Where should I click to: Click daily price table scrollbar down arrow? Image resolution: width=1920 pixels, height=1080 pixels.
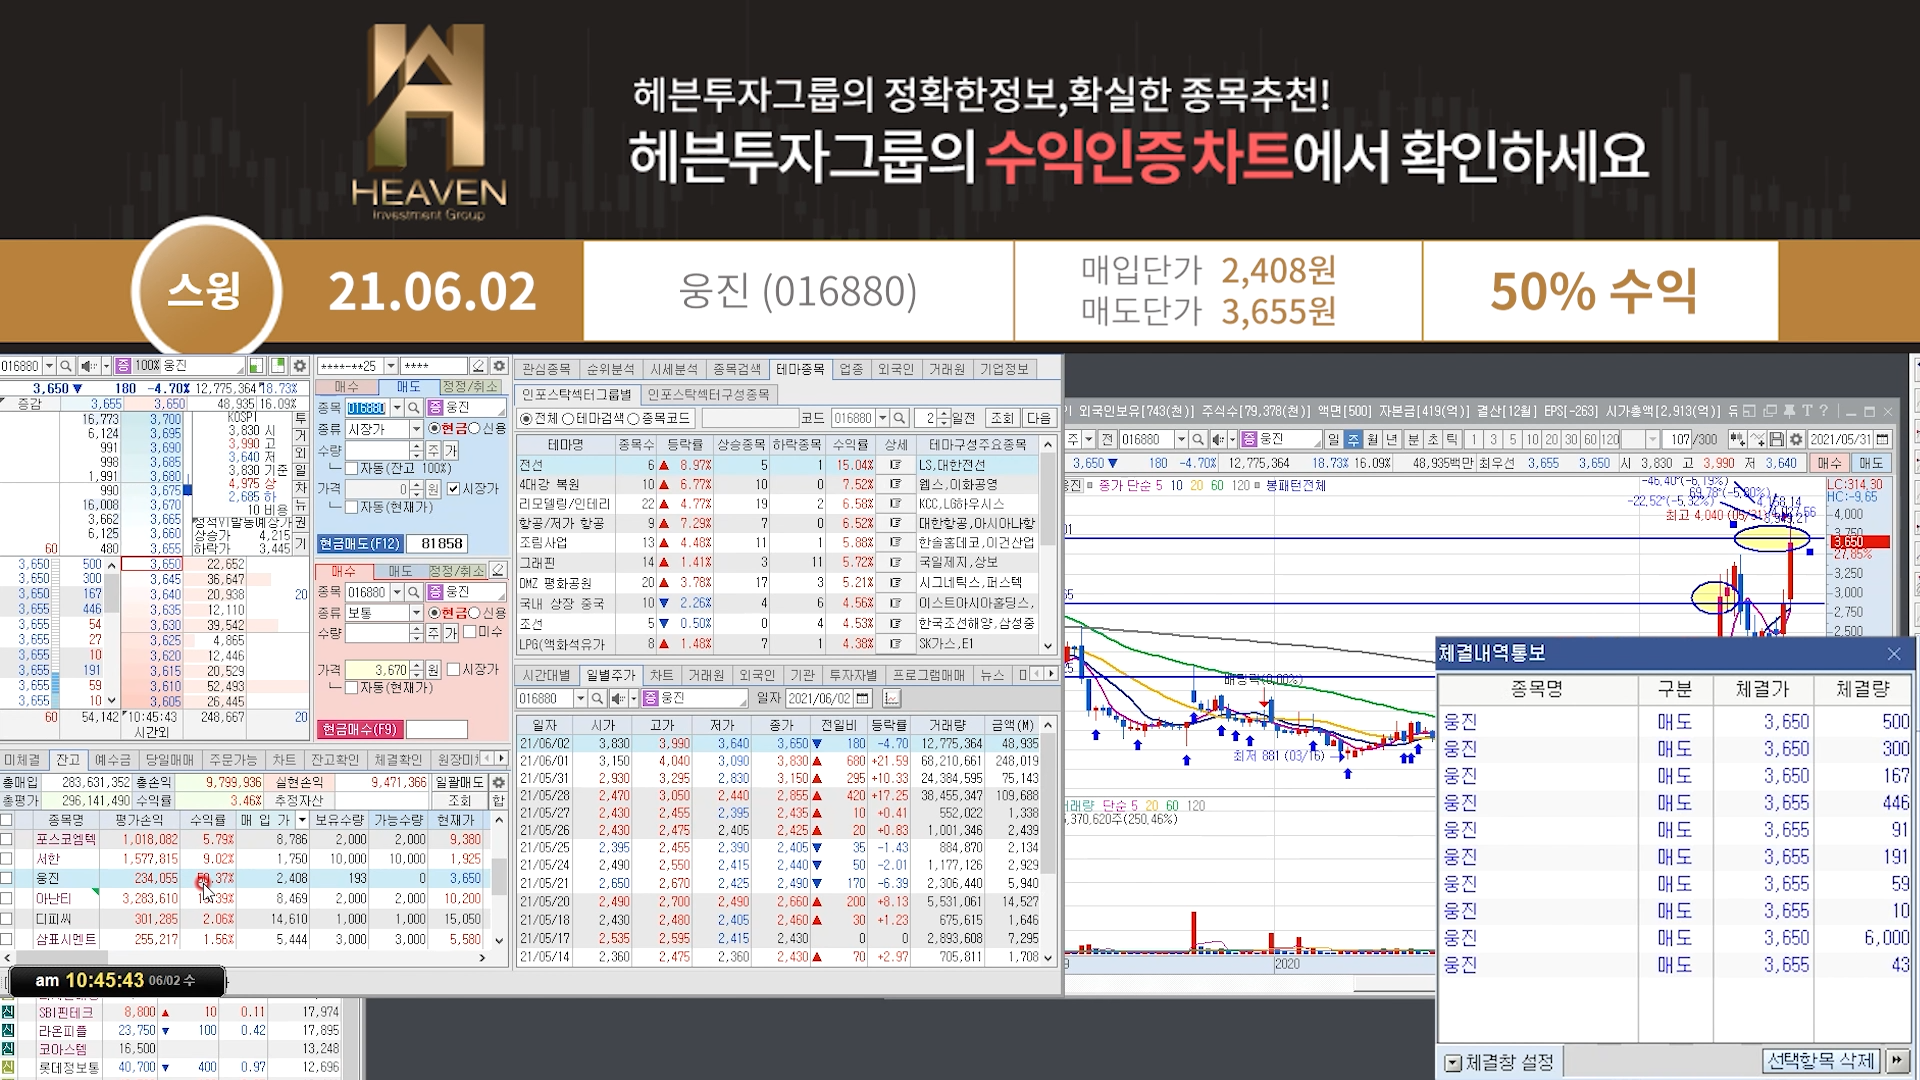[x=1048, y=957]
